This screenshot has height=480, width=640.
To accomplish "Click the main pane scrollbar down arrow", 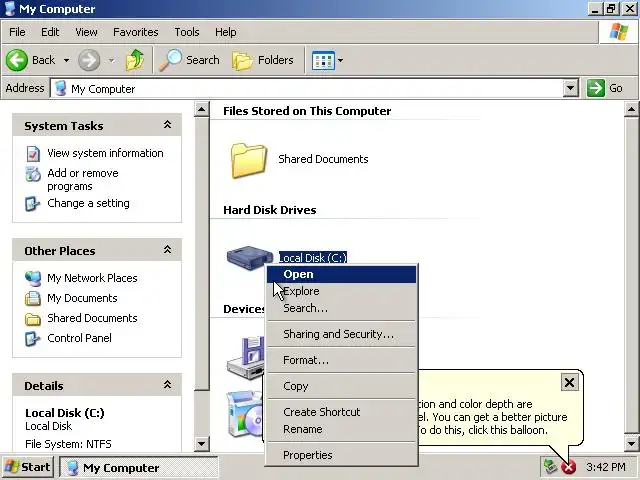I will pos(631,443).
